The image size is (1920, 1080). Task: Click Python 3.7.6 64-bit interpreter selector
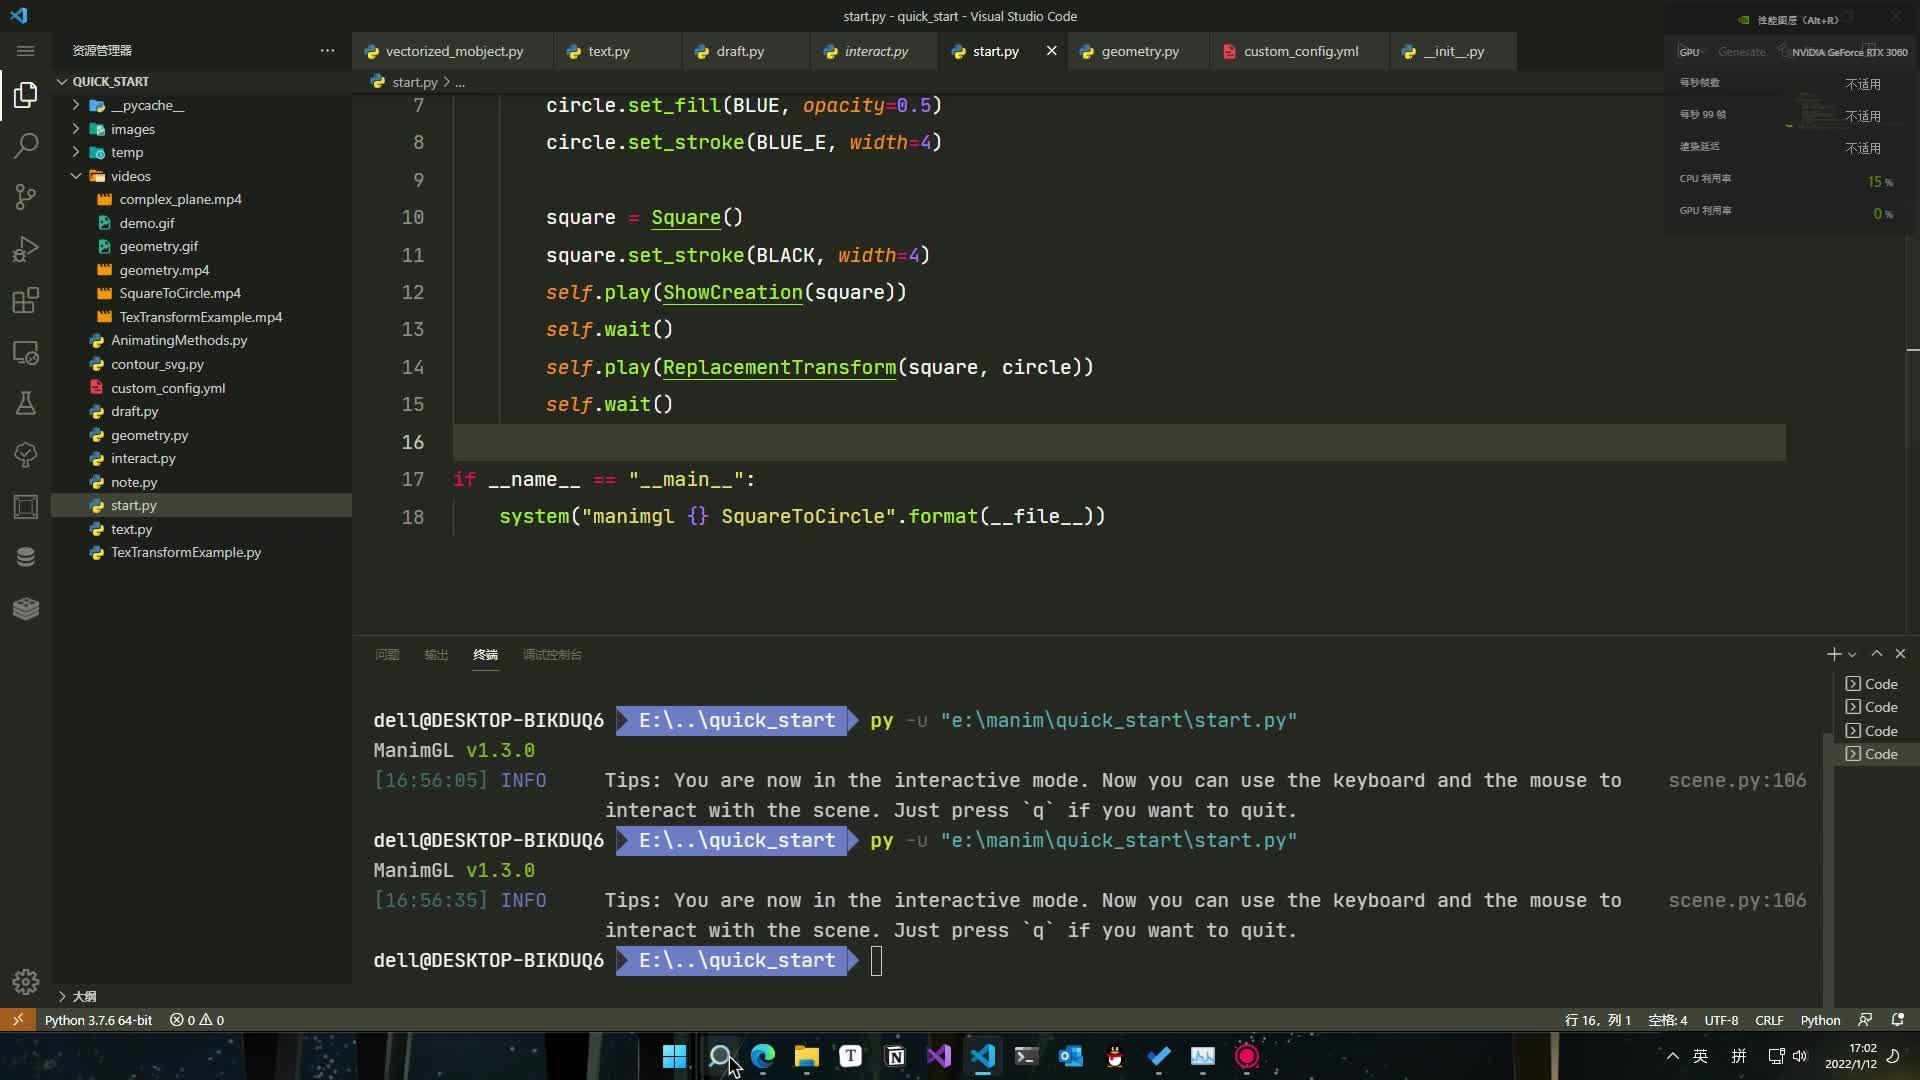point(98,1020)
